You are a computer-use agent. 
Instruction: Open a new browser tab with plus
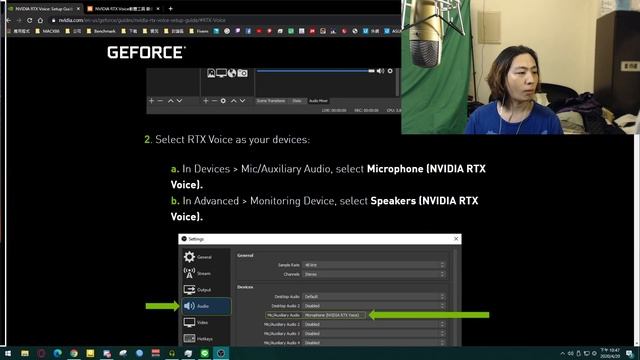click(171, 9)
